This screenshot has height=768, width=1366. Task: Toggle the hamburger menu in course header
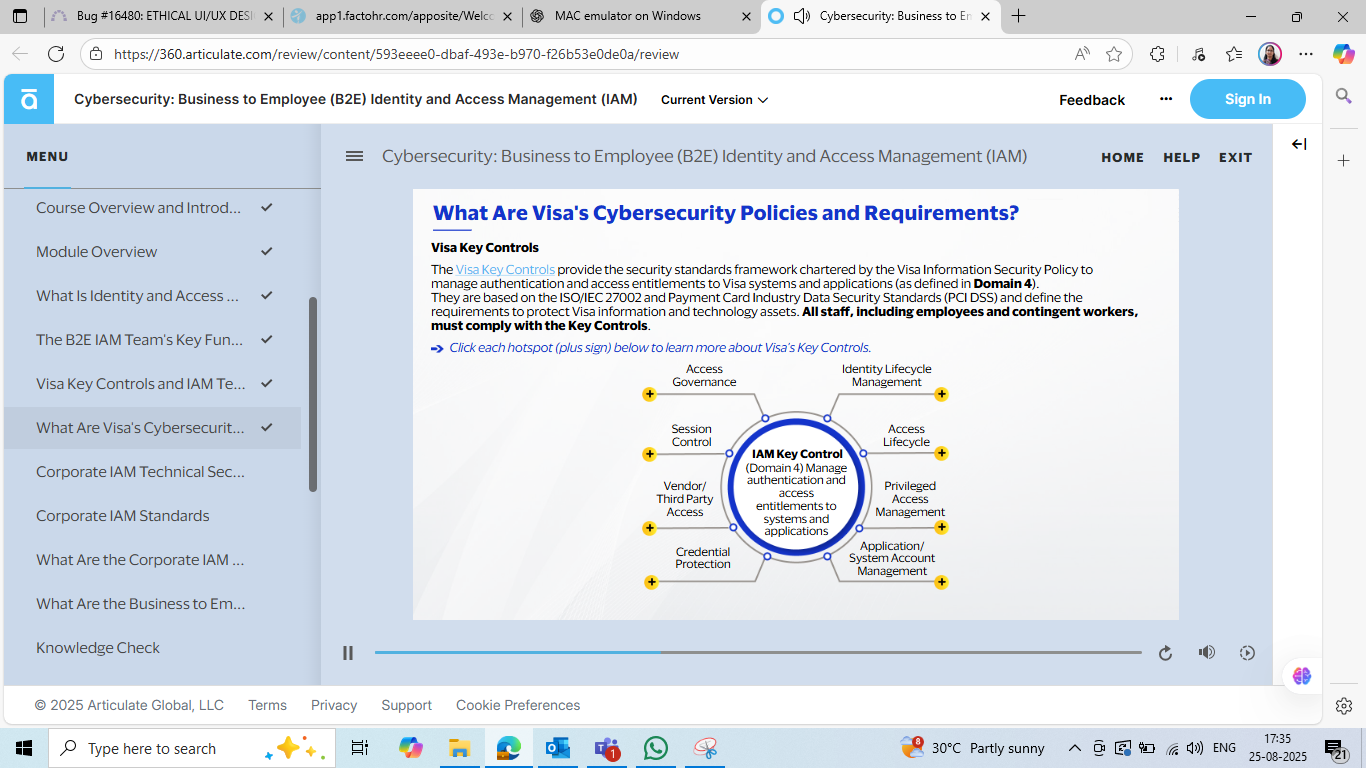[354, 156]
